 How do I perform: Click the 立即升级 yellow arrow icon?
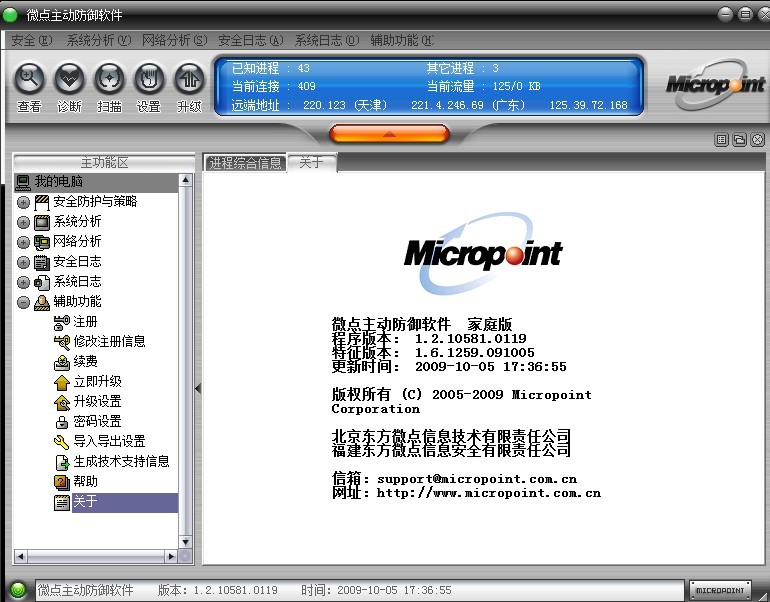point(61,383)
